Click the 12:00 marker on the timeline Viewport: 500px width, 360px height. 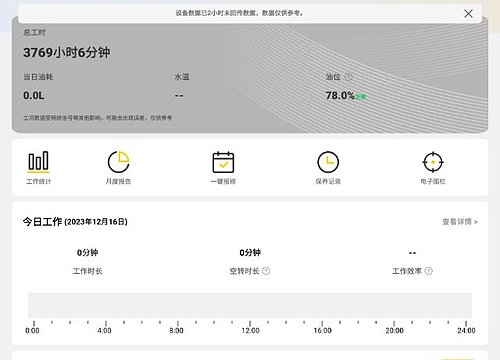[250, 330]
